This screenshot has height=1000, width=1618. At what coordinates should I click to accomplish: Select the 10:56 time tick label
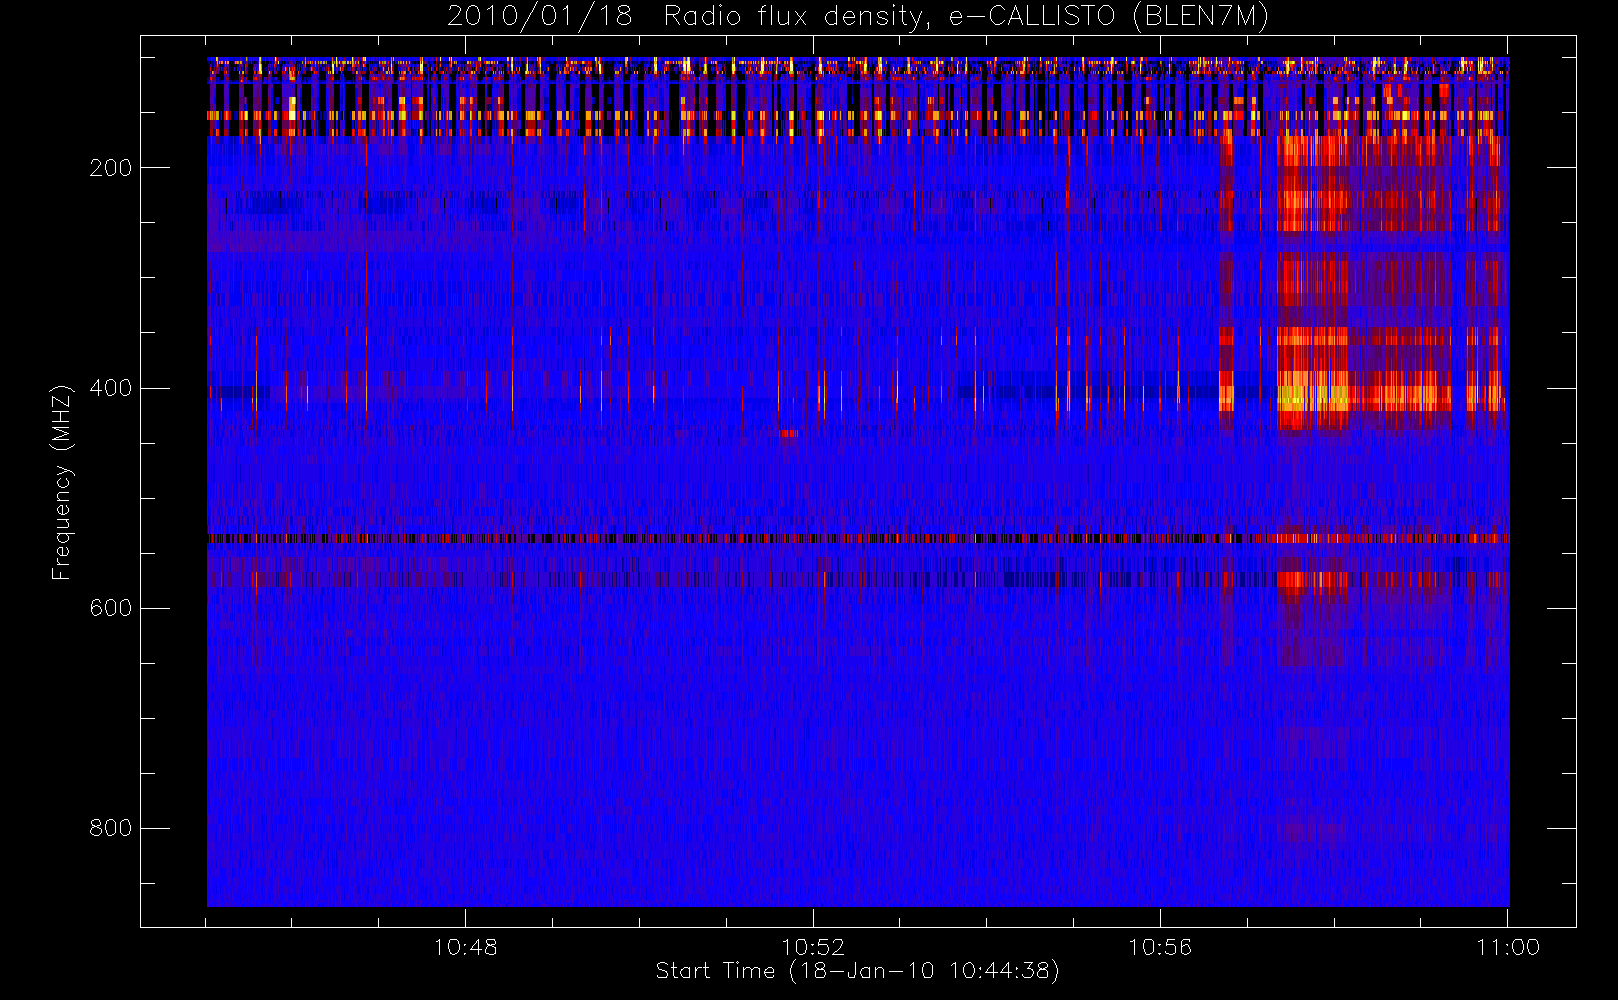tap(1160, 947)
